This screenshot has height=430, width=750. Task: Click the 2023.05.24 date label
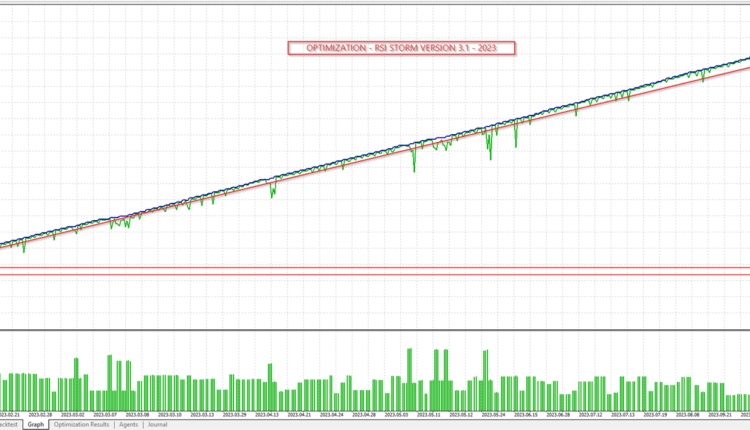pos(494,414)
